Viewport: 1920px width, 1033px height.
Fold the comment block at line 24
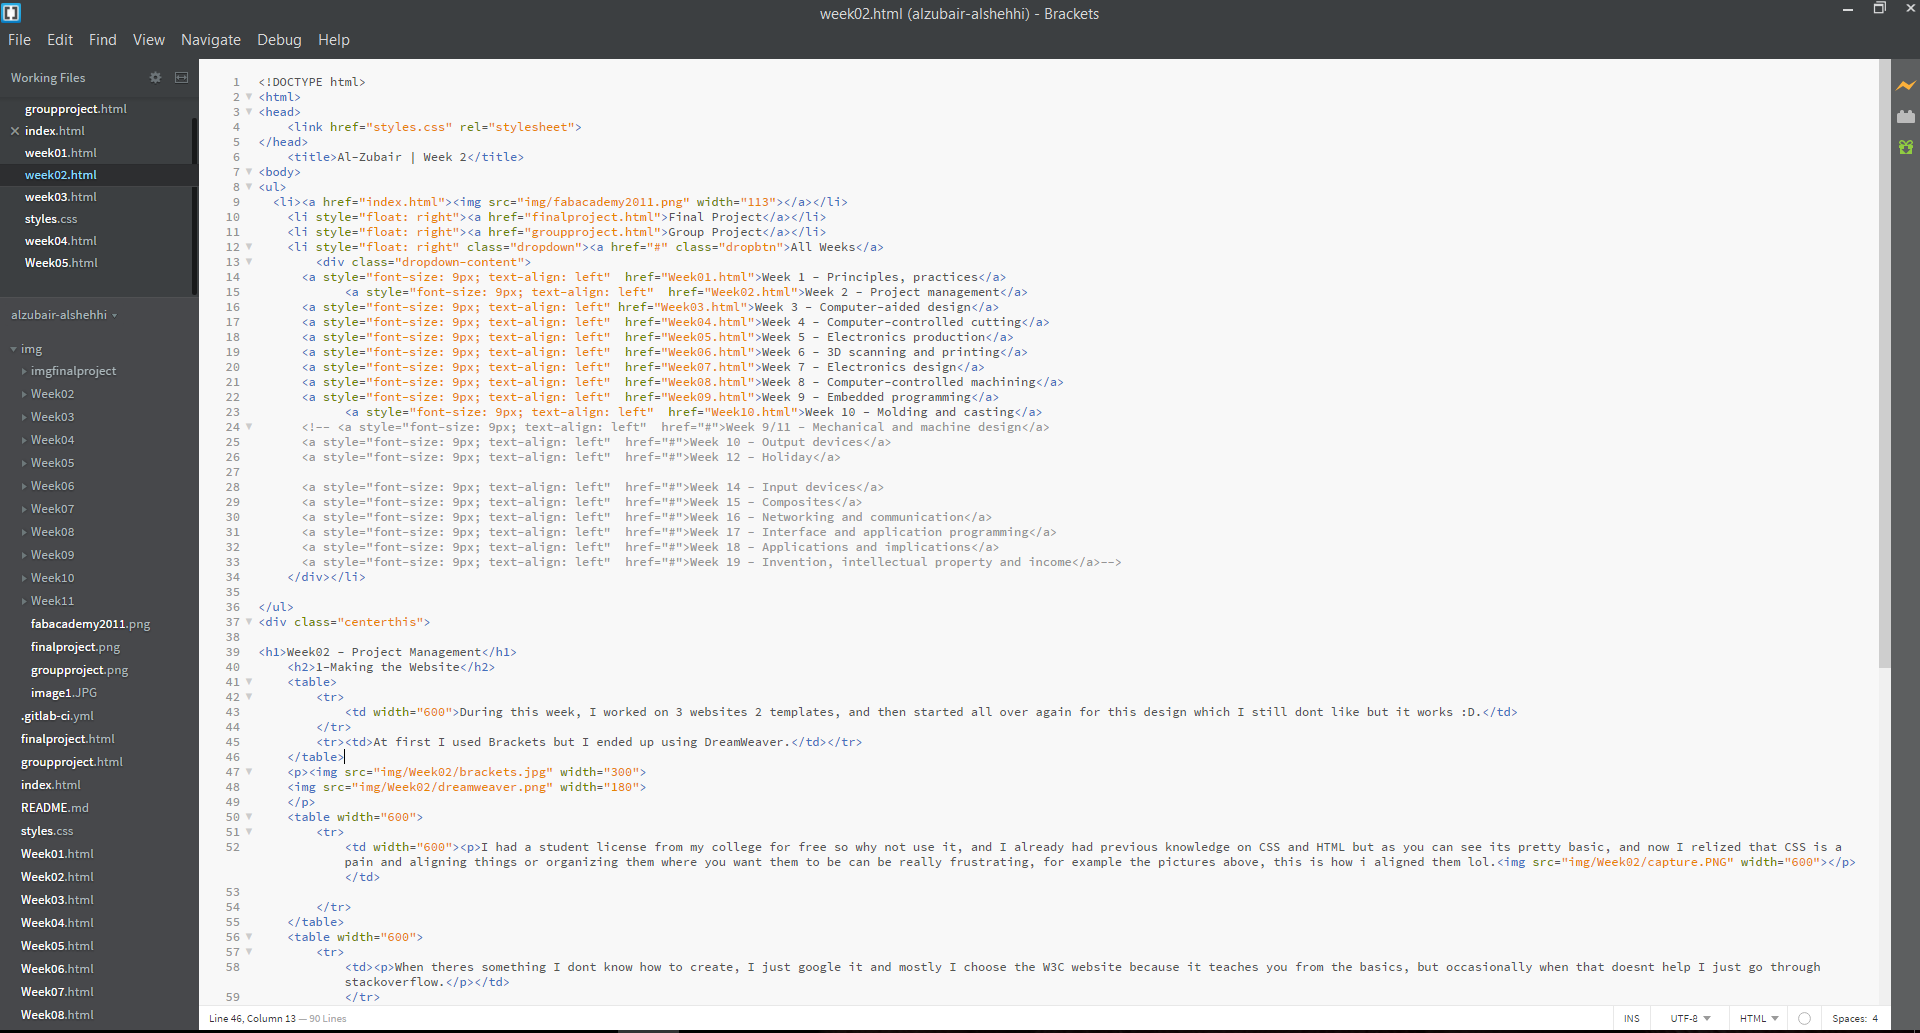[x=249, y=427]
